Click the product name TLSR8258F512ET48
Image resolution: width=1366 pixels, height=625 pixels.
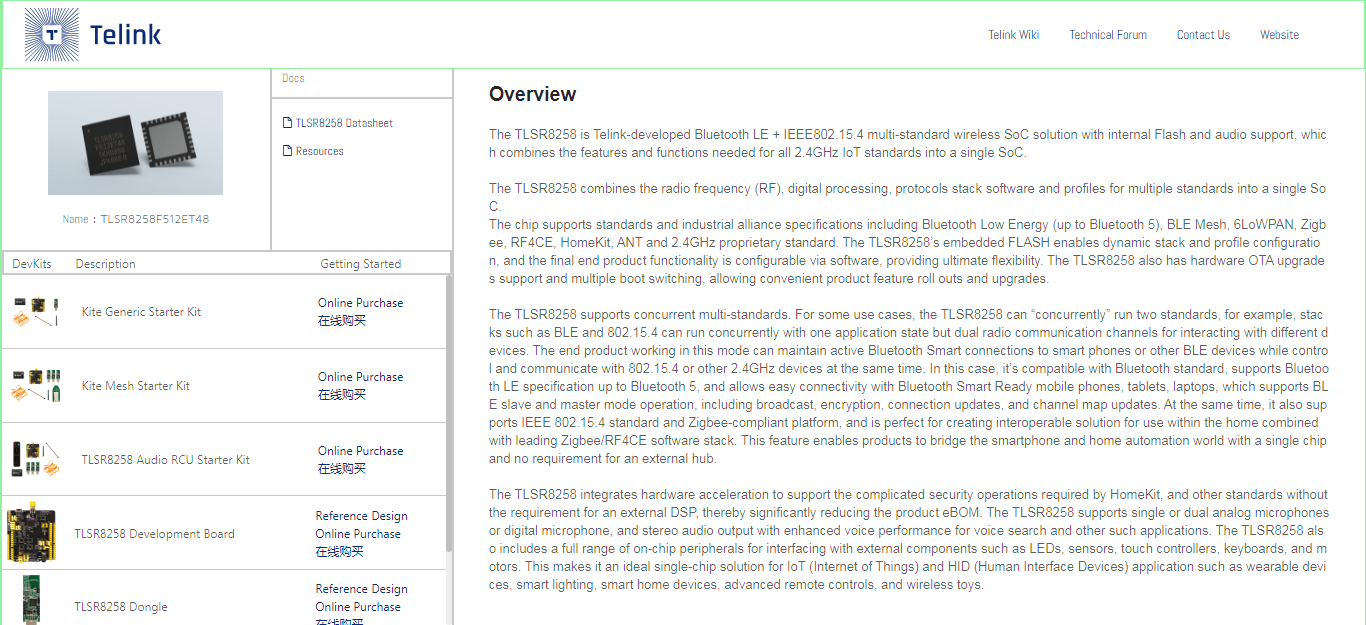click(155, 219)
